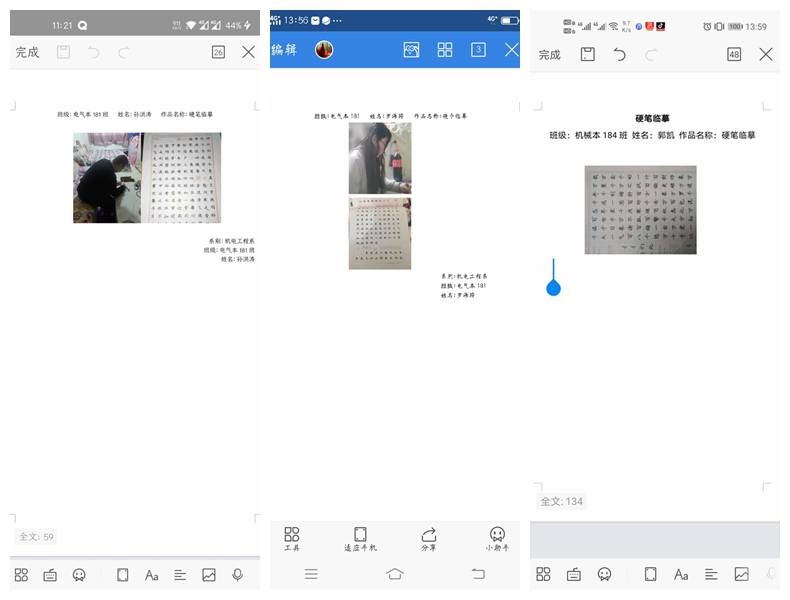Tap blue text cursor handle in right document

(x=554, y=288)
